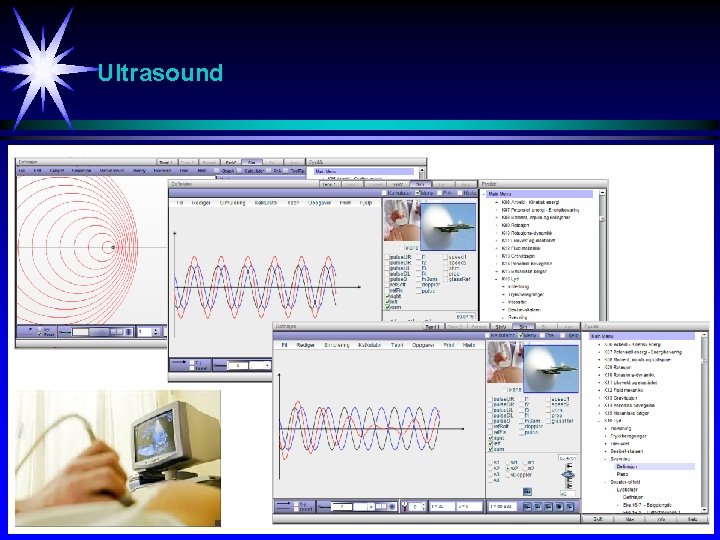720x540 pixels.
Task: Open the Kalkulator menu in the middle window
Action: coord(266,202)
